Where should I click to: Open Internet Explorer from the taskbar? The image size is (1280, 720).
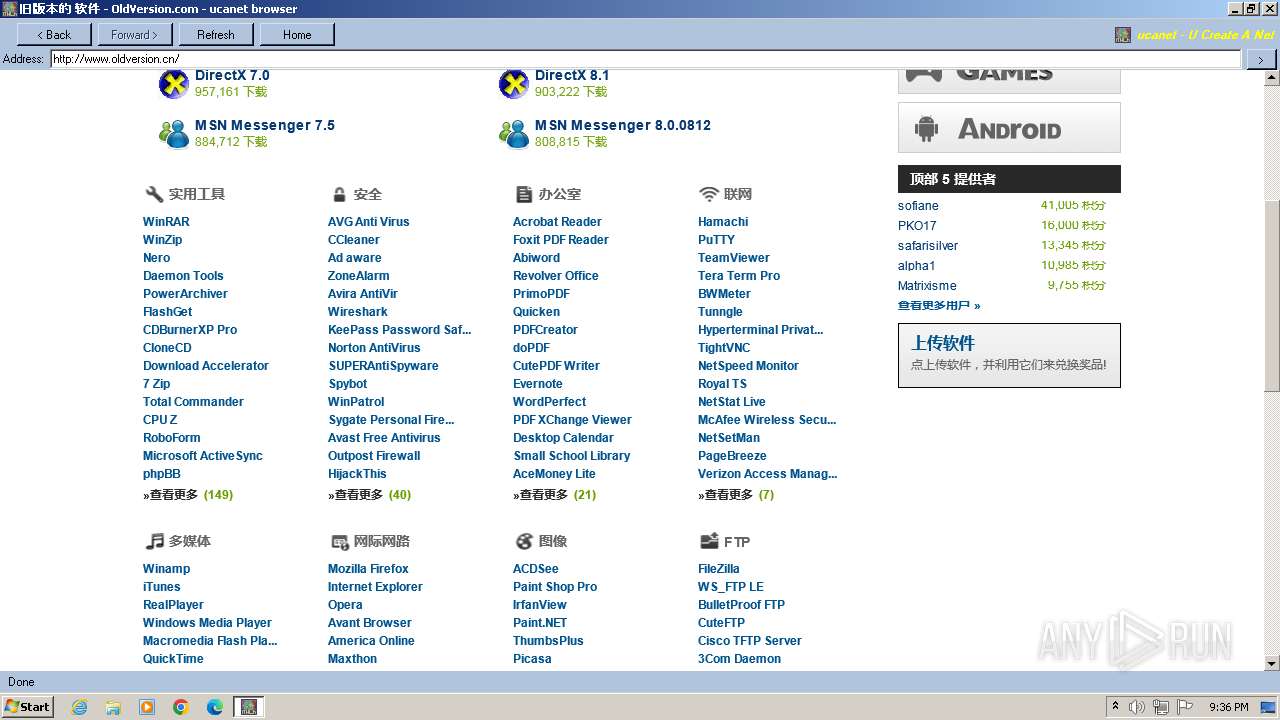[x=79, y=707]
